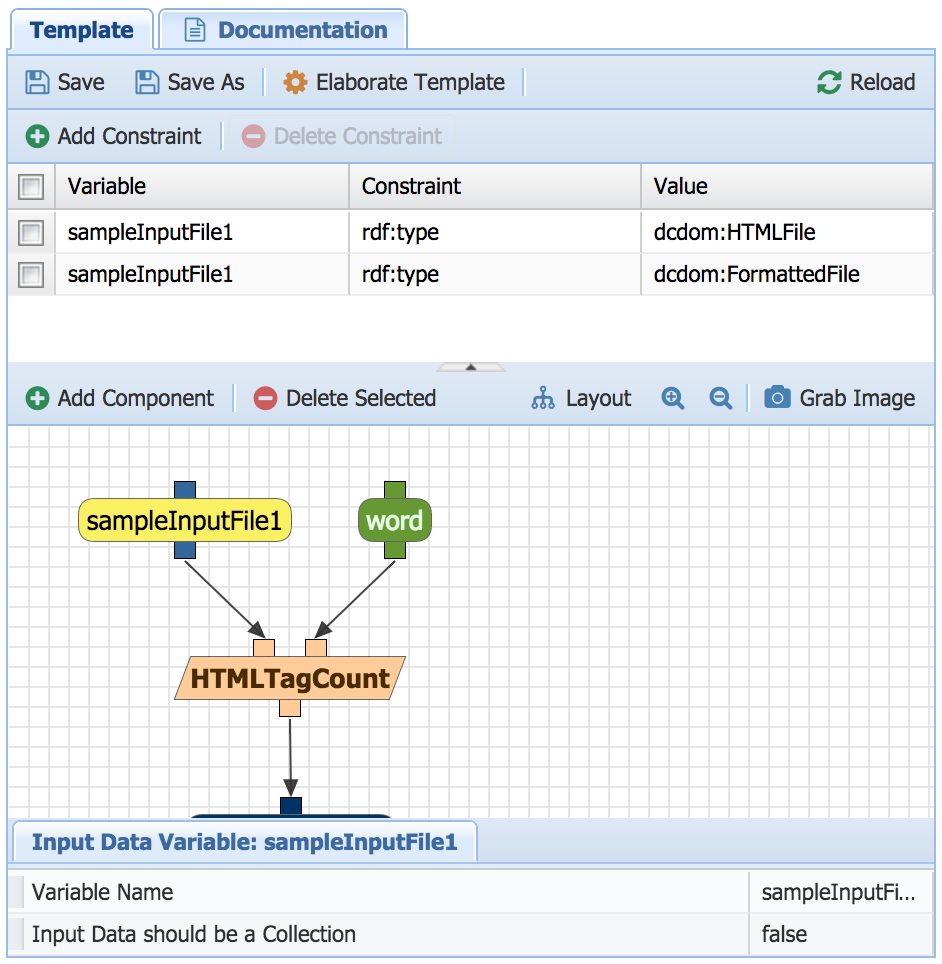Zoom in on the workflow canvas

[x=673, y=398]
